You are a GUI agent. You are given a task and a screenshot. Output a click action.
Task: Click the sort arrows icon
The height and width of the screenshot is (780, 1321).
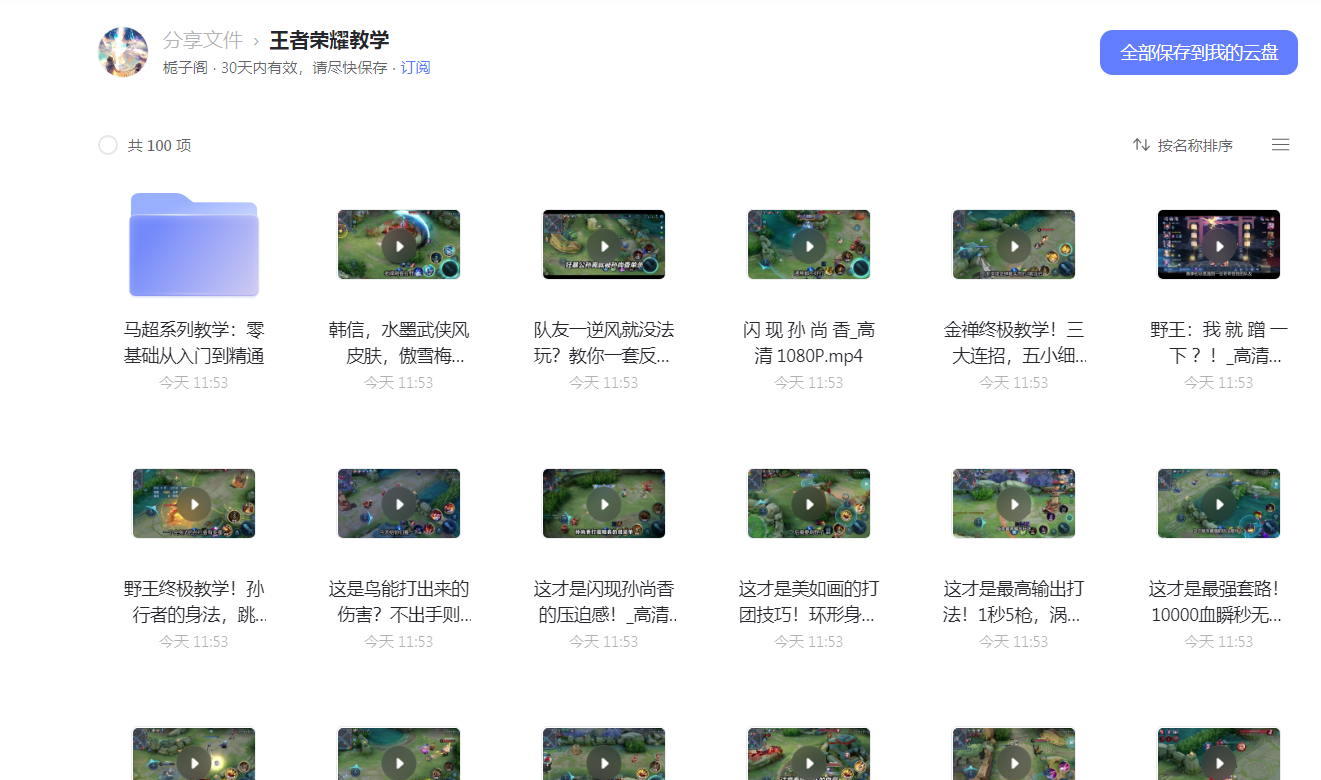pos(1141,145)
